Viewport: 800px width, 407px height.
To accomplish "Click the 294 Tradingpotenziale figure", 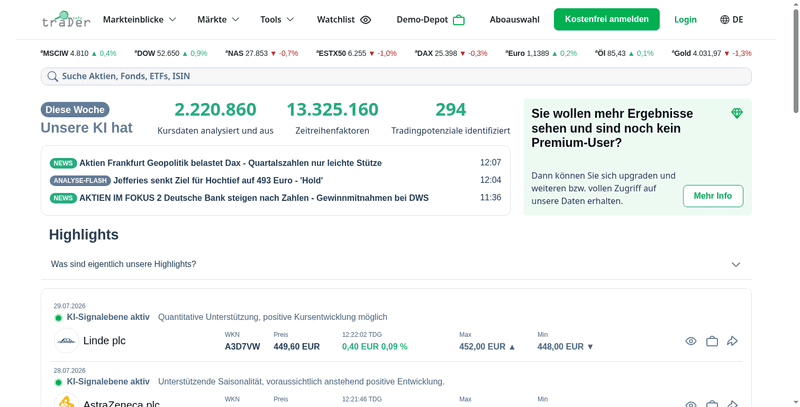I will pyautogui.click(x=451, y=110).
